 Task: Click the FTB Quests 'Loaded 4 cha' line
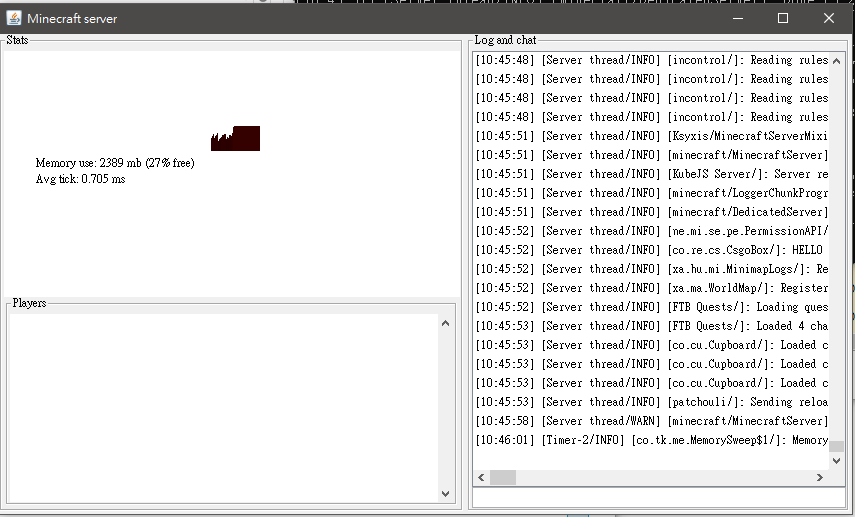[x=652, y=326]
